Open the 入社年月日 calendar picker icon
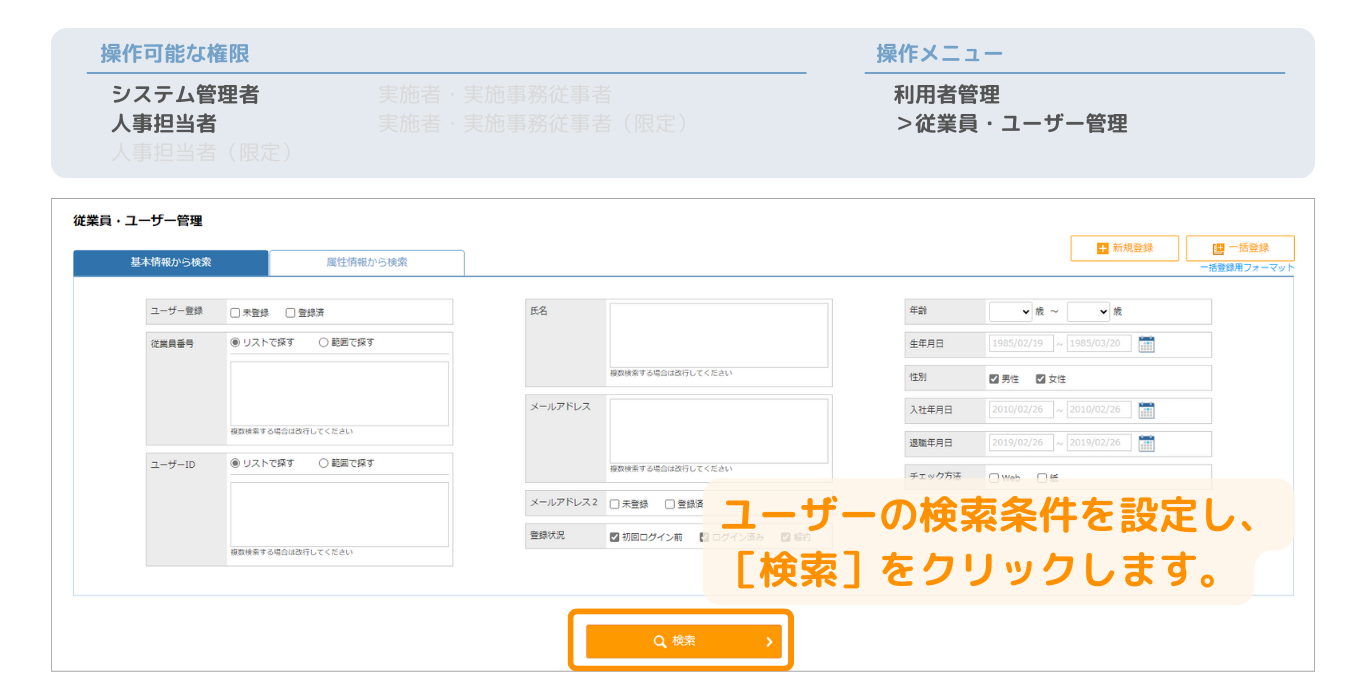 [x=1146, y=410]
